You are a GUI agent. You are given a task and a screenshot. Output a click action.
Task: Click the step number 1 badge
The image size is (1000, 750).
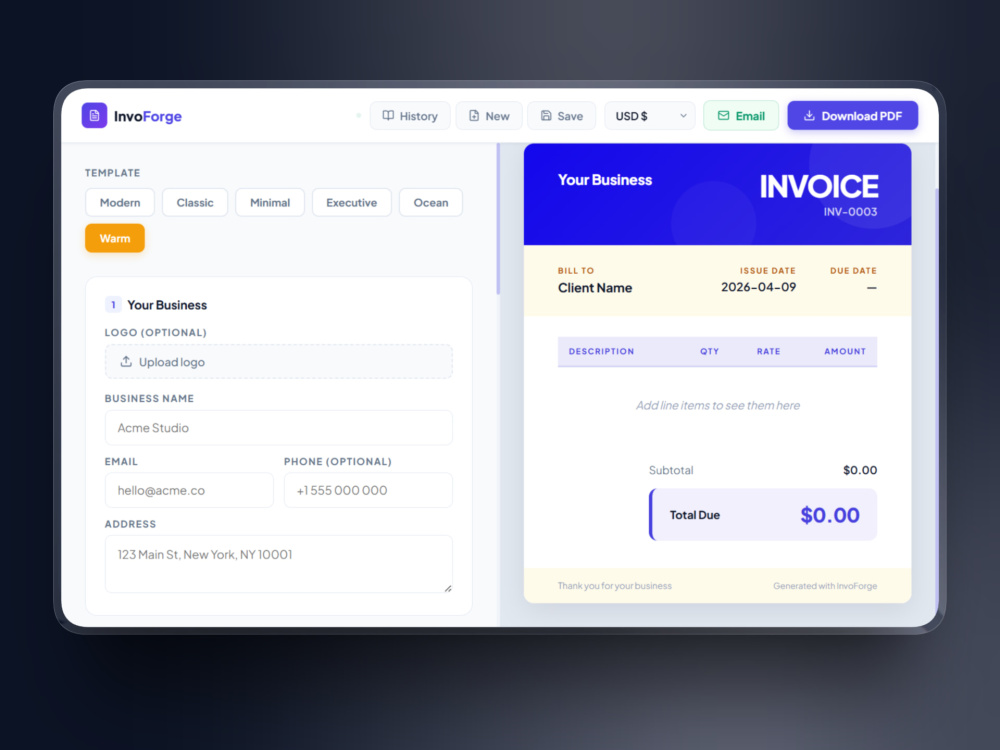point(113,305)
